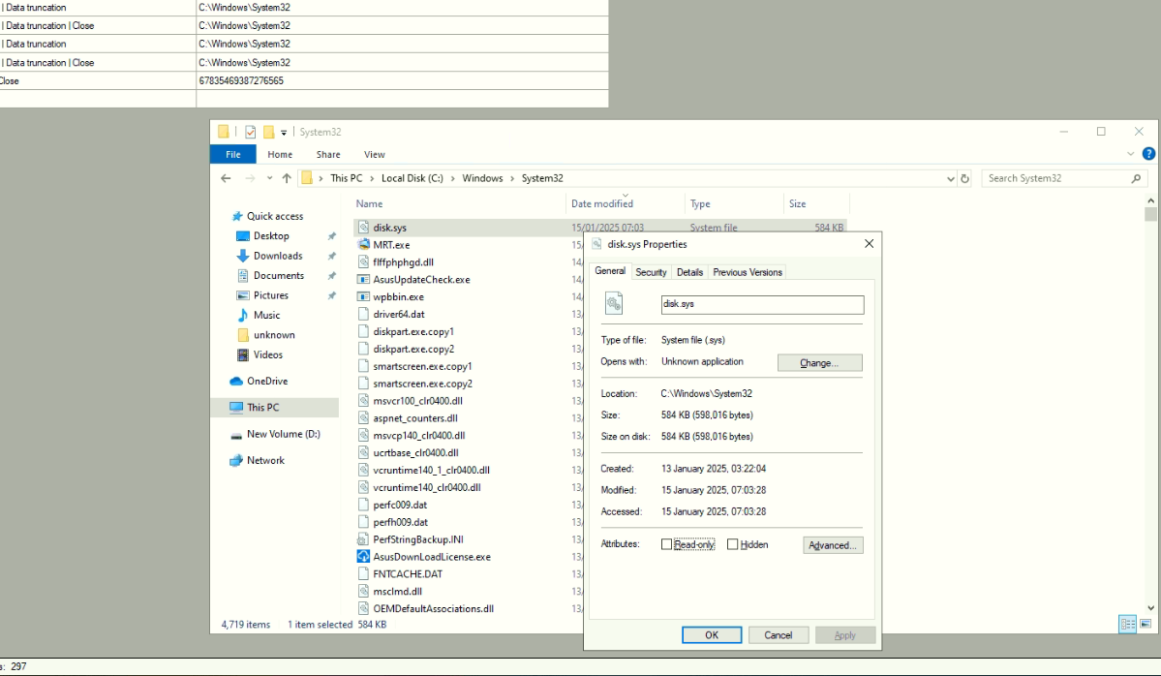Go back using the back arrow

[226, 178]
